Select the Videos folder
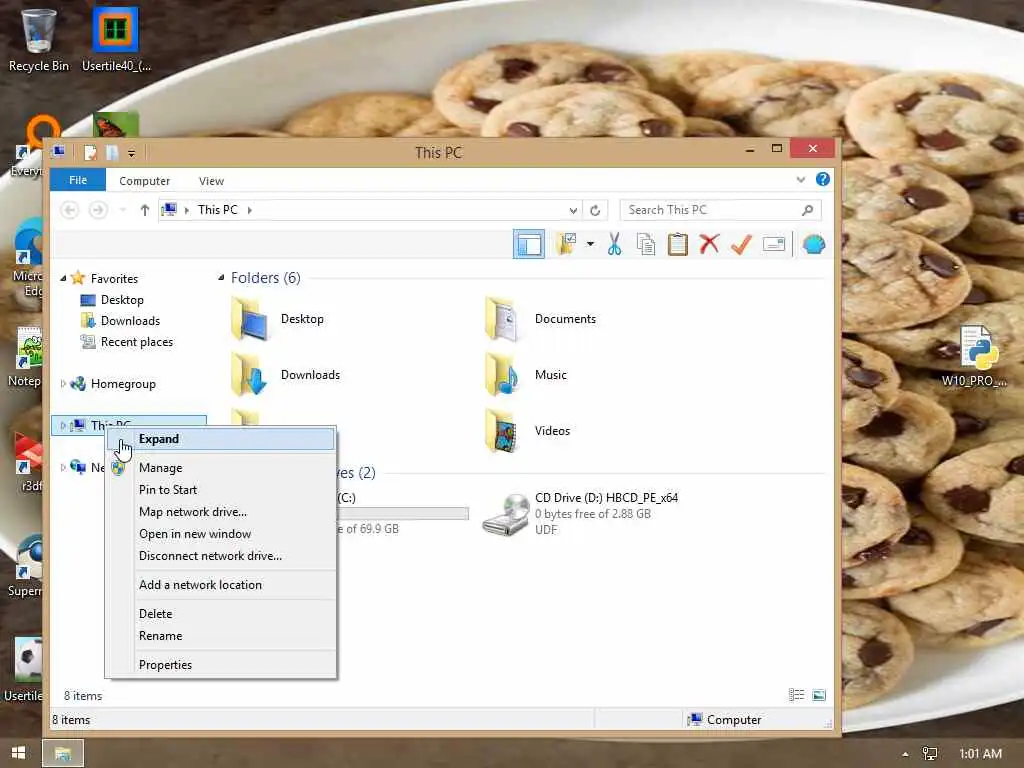The width and height of the screenshot is (1024, 768). (528, 431)
